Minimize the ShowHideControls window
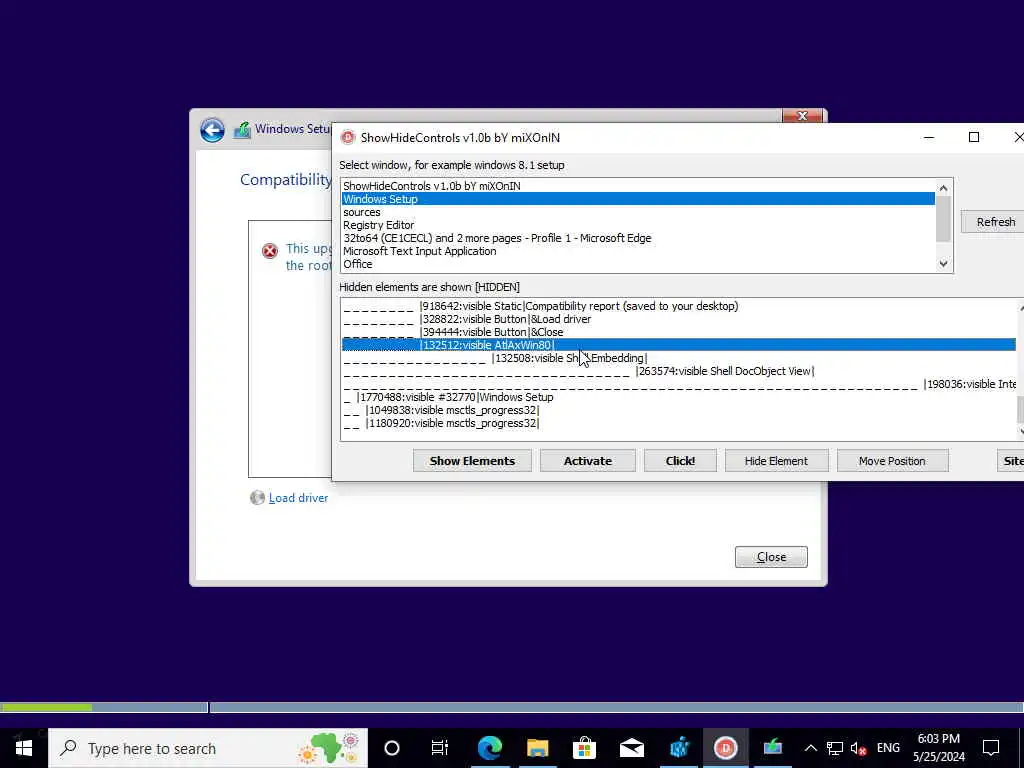The image size is (1024, 768). pyautogui.click(x=929, y=137)
